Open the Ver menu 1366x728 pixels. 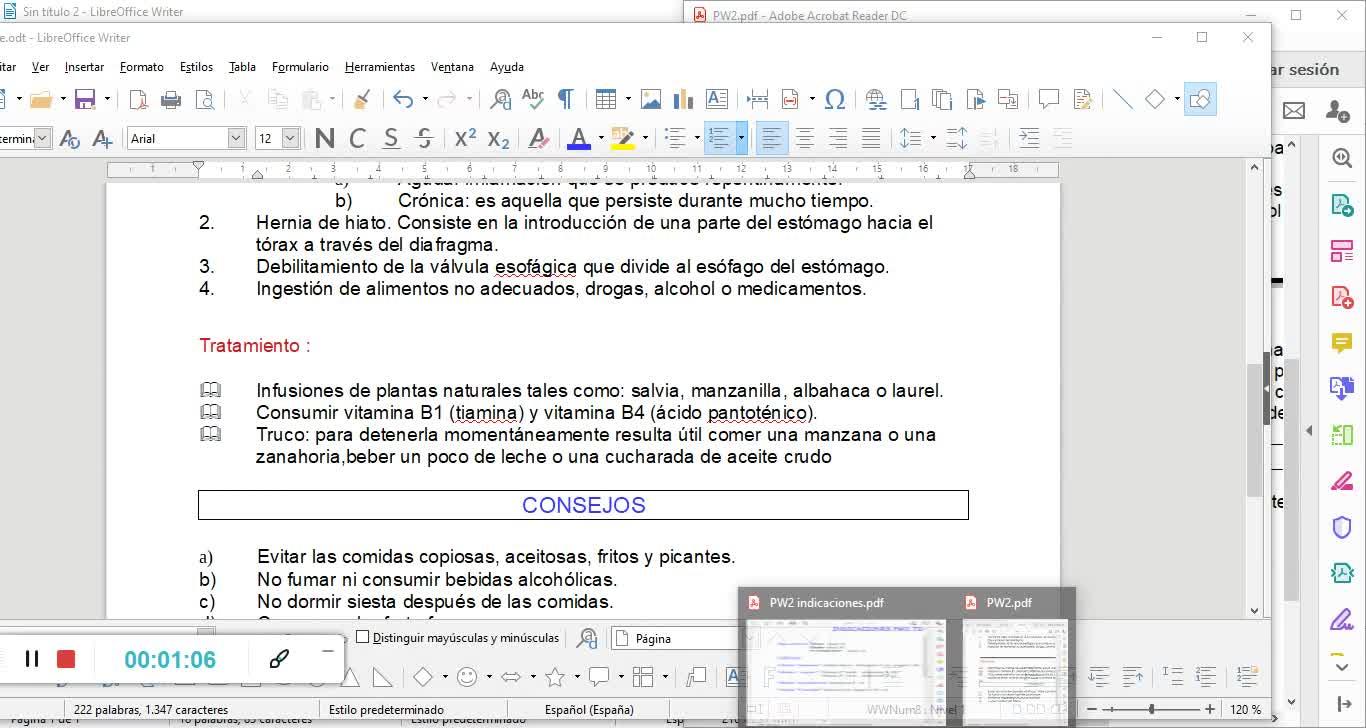coord(40,67)
